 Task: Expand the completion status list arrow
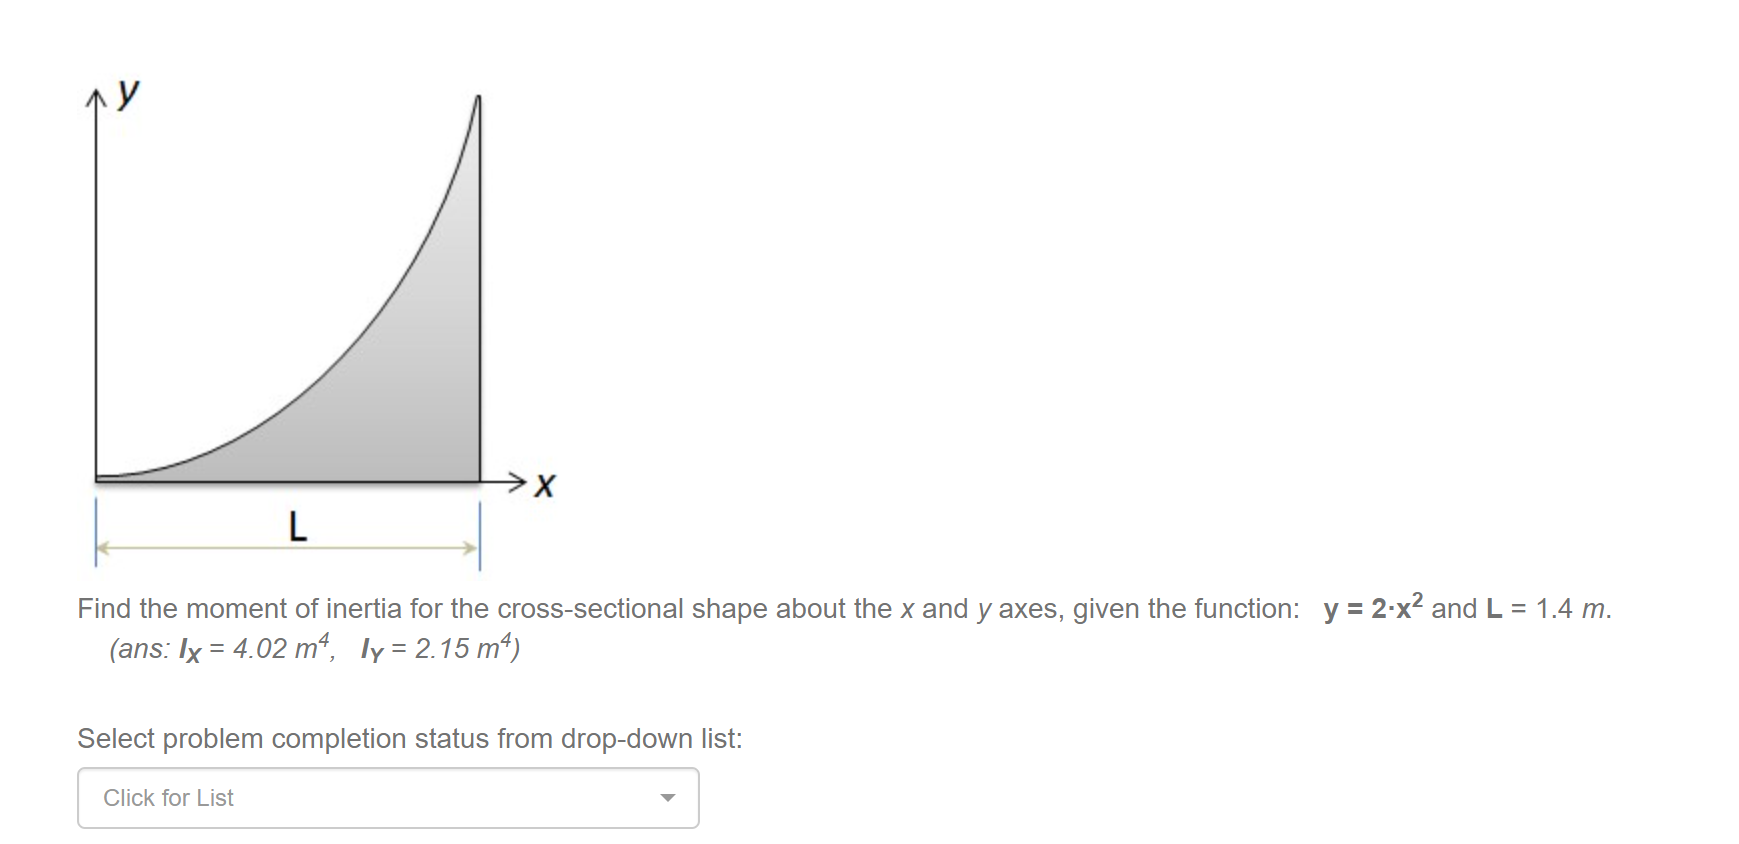(667, 797)
